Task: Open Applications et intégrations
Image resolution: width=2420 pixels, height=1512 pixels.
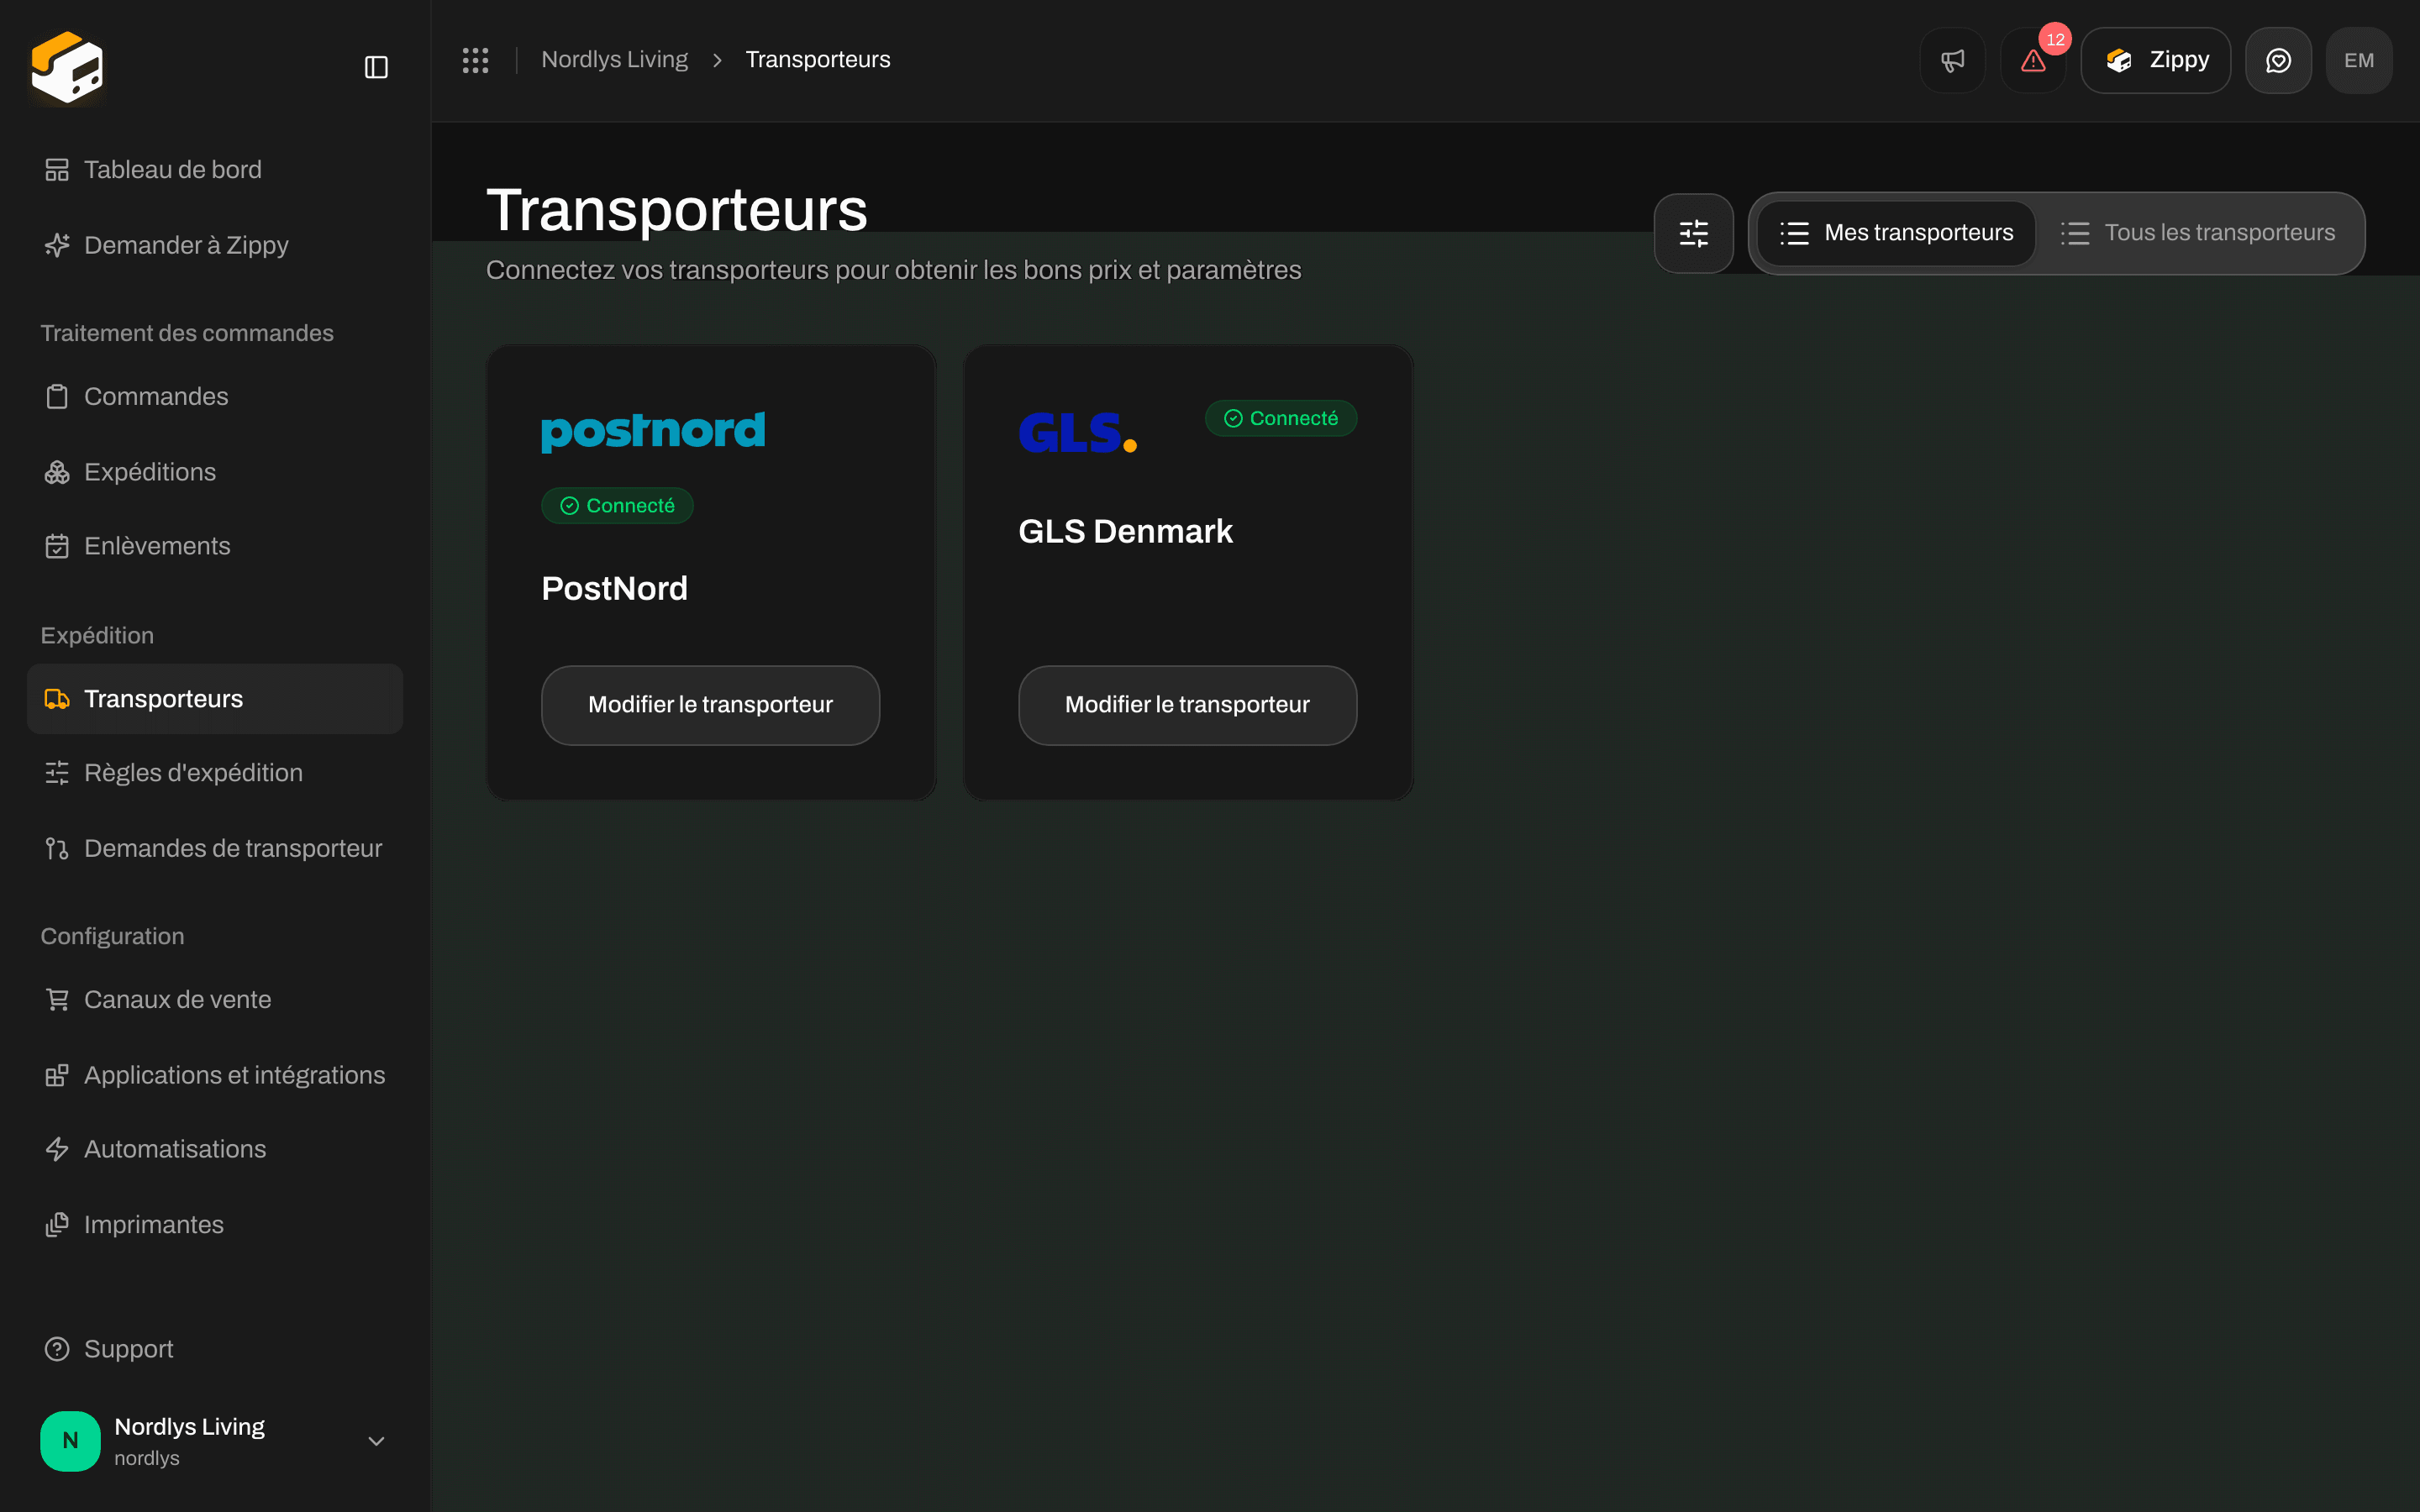Action: coord(215,1075)
